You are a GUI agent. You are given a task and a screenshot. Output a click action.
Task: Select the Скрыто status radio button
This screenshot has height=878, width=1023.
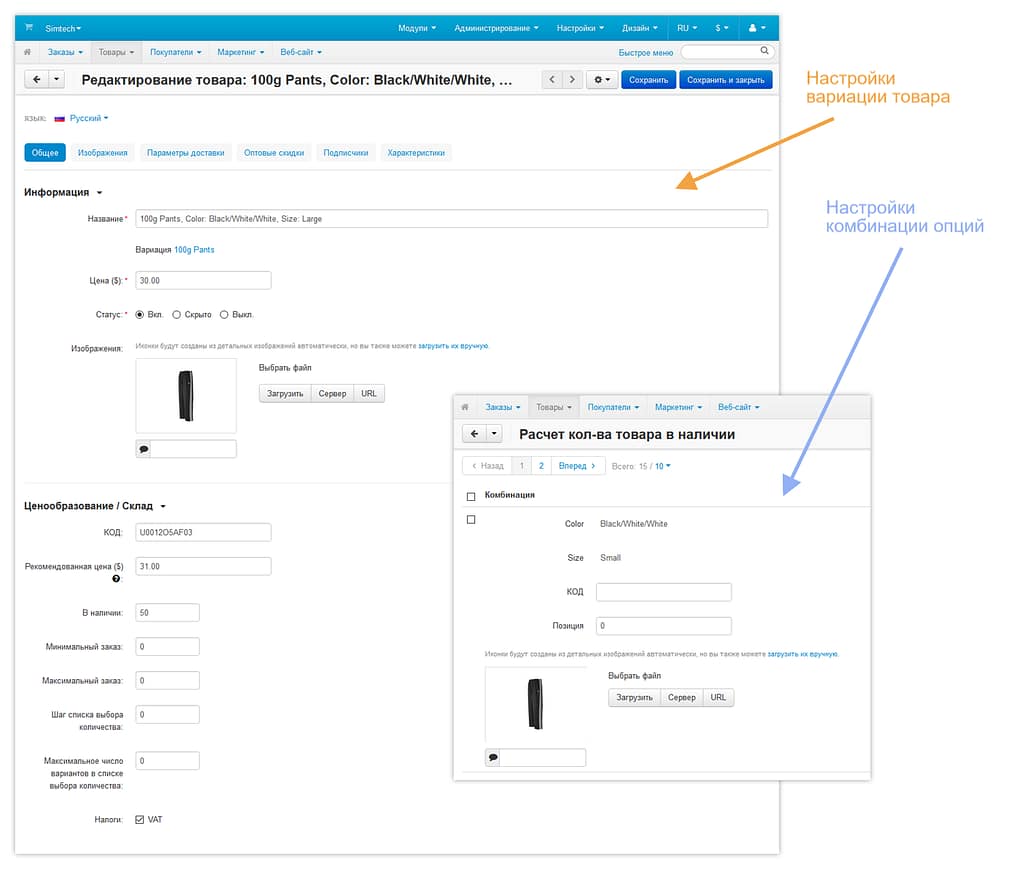pos(177,314)
